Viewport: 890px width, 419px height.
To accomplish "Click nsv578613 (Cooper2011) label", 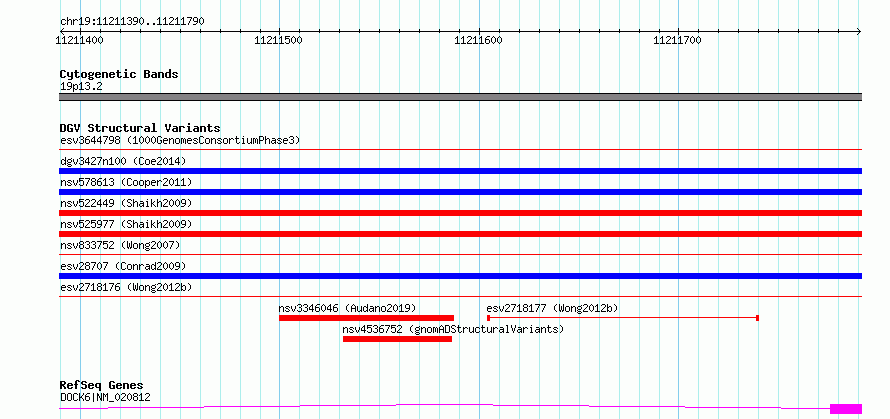I will pyautogui.click(x=126, y=182).
